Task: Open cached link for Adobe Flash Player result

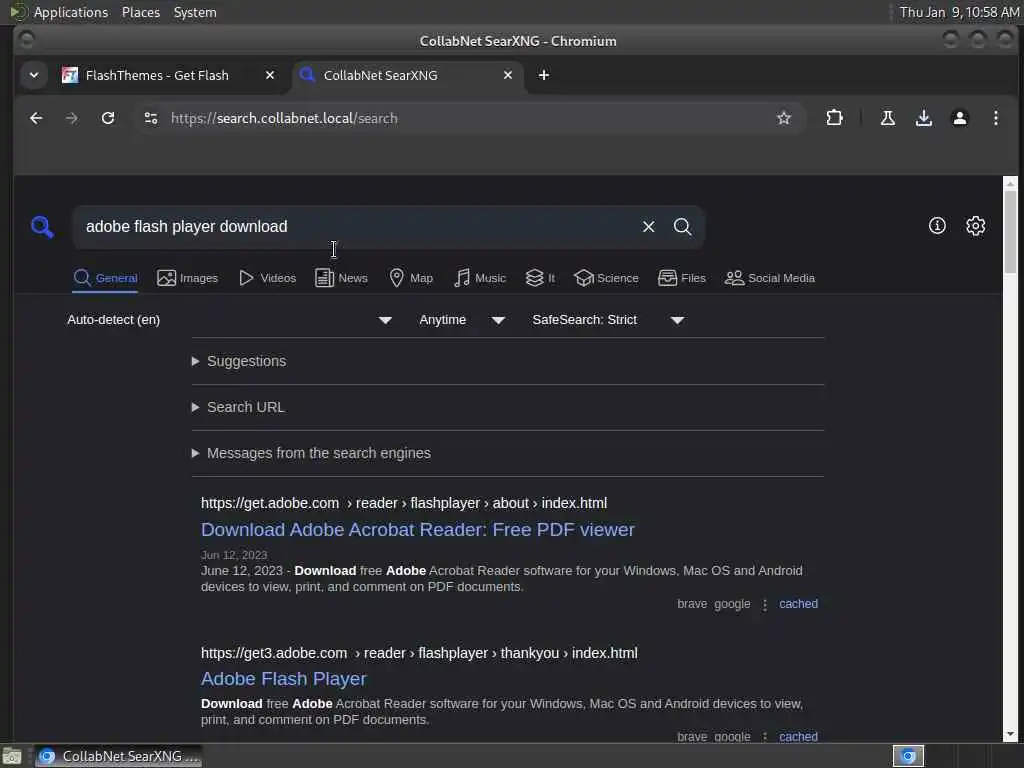Action: (798, 737)
